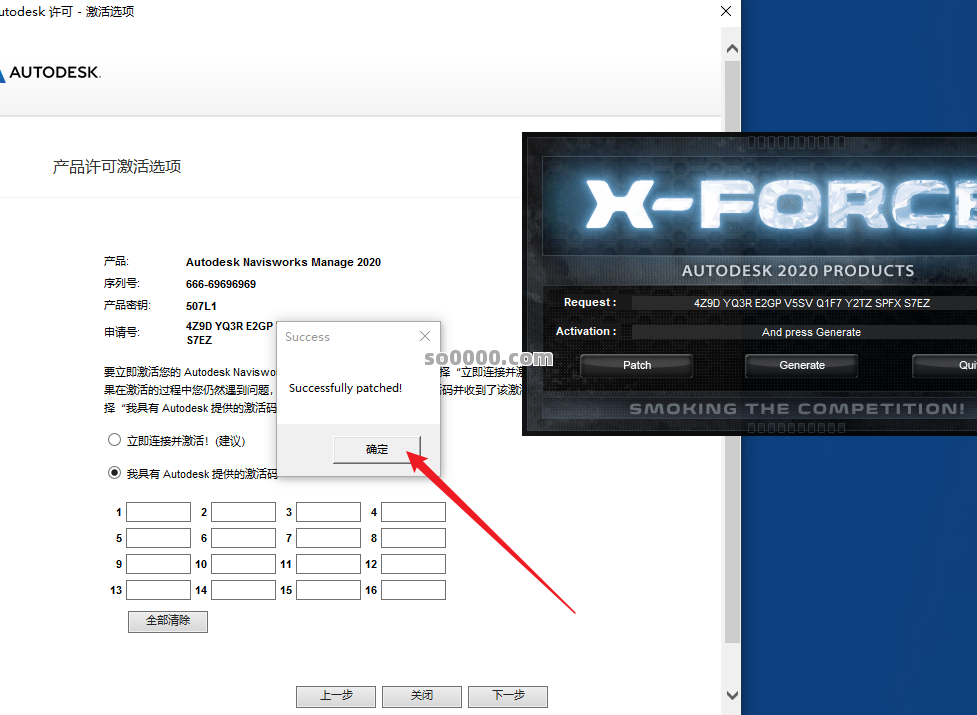977x715 pixels.
Task: Close the Autodesk licensing window
Action: point(726,11)
